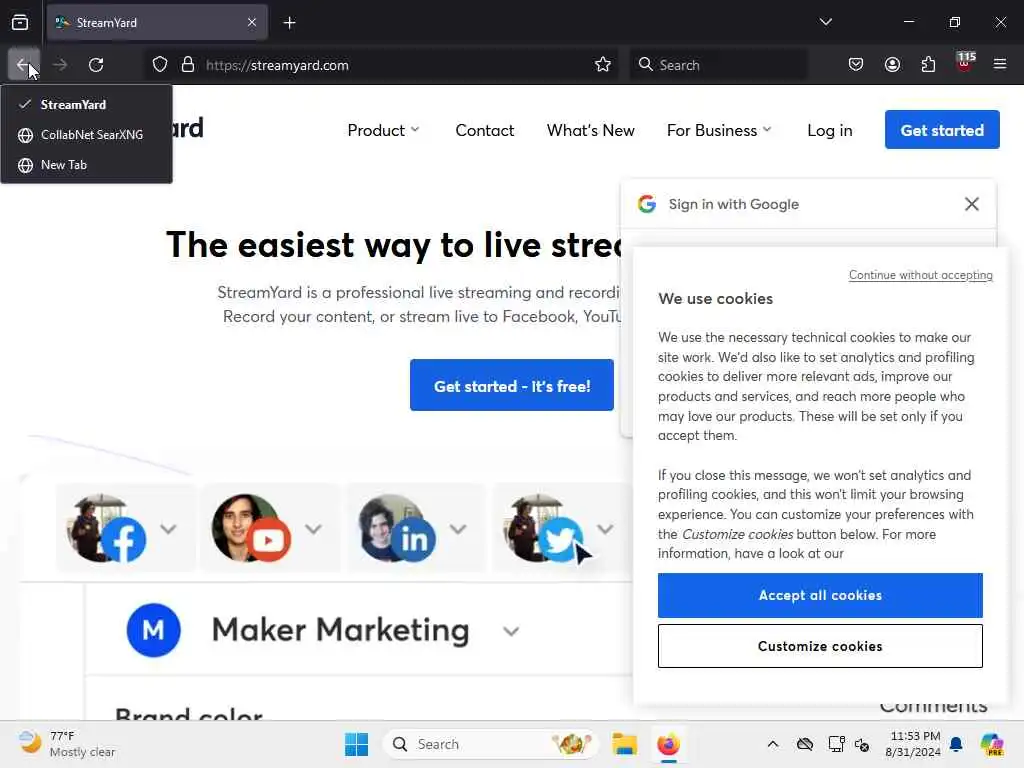This screenshot has width=1024, height=768.
Task: Open the What's New page link
Action: (x=590, y=131)
